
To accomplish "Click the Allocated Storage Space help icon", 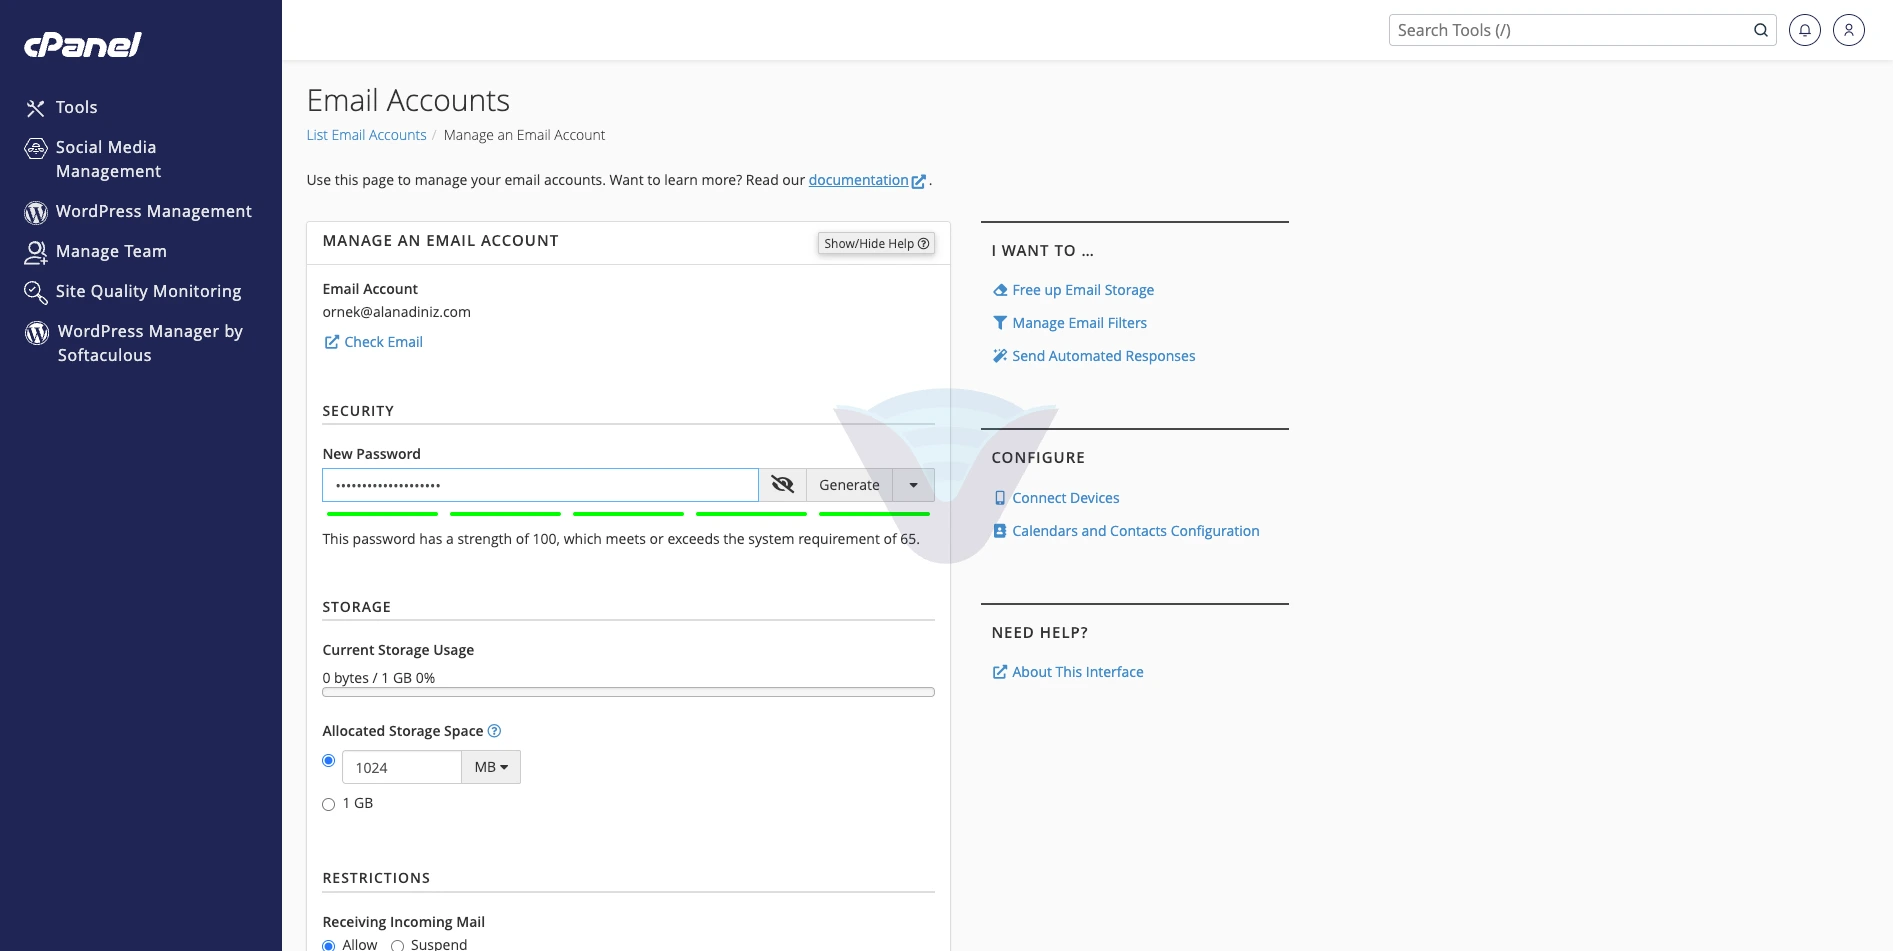I will [494, 731].
